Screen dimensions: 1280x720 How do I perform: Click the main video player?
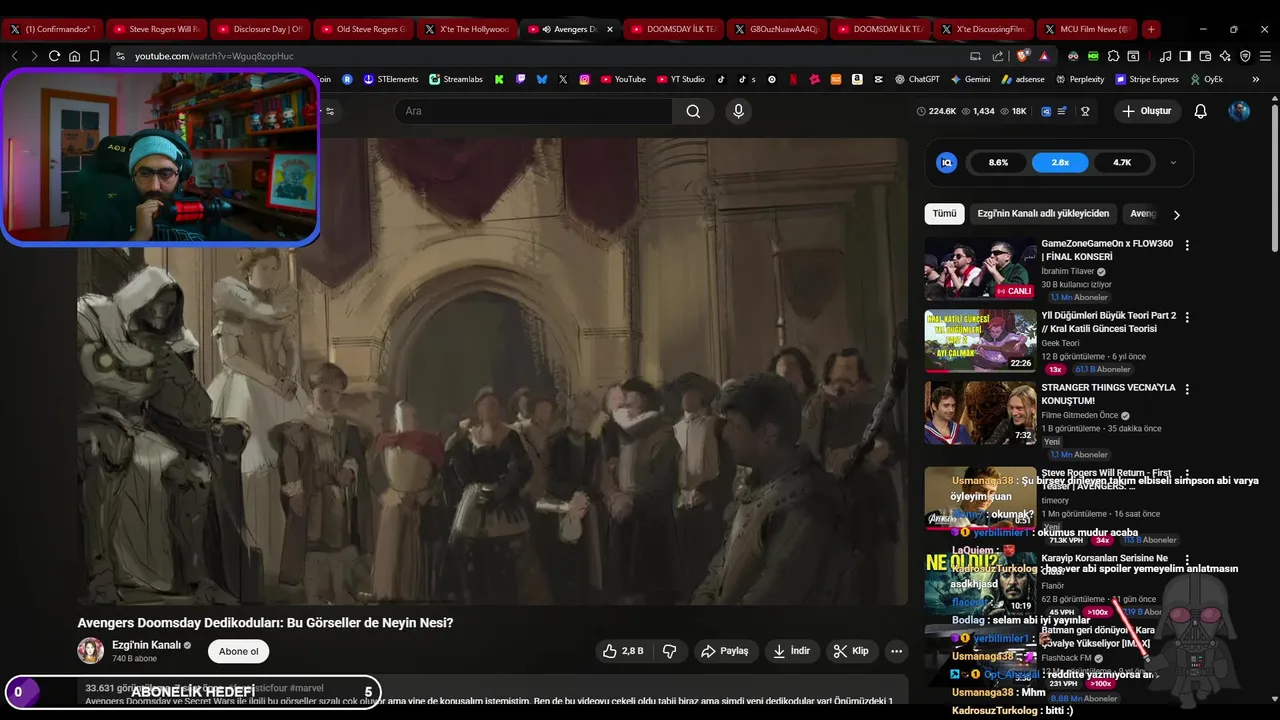493,371
